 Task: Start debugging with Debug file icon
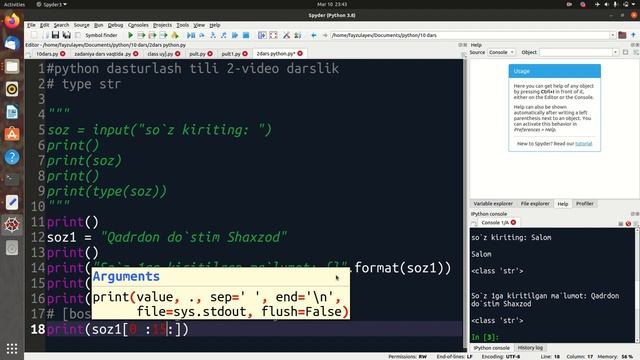coord(191,36)
